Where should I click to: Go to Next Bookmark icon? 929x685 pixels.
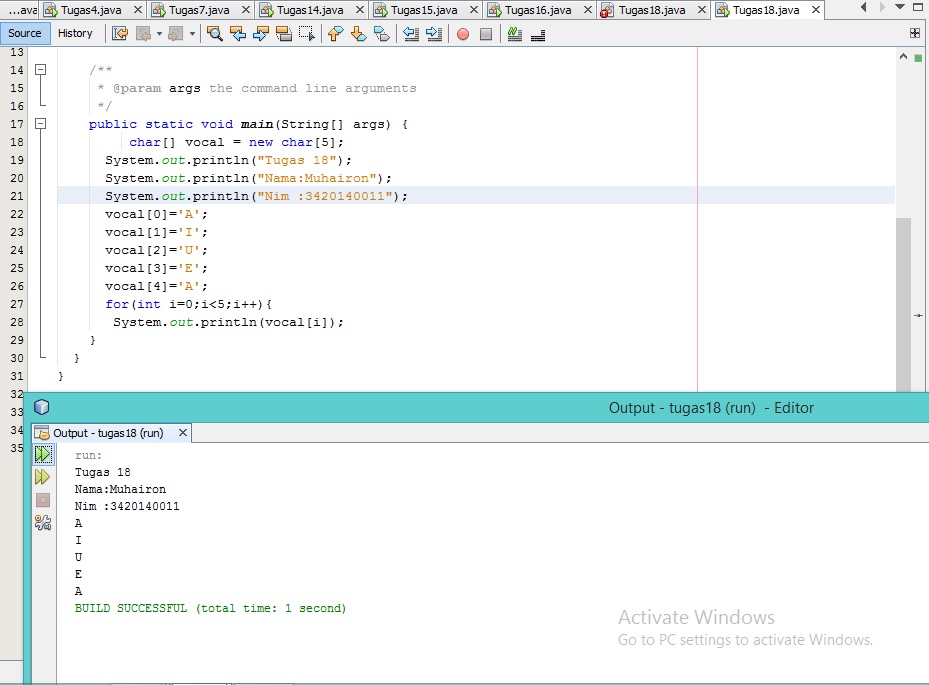click(358, 34)
